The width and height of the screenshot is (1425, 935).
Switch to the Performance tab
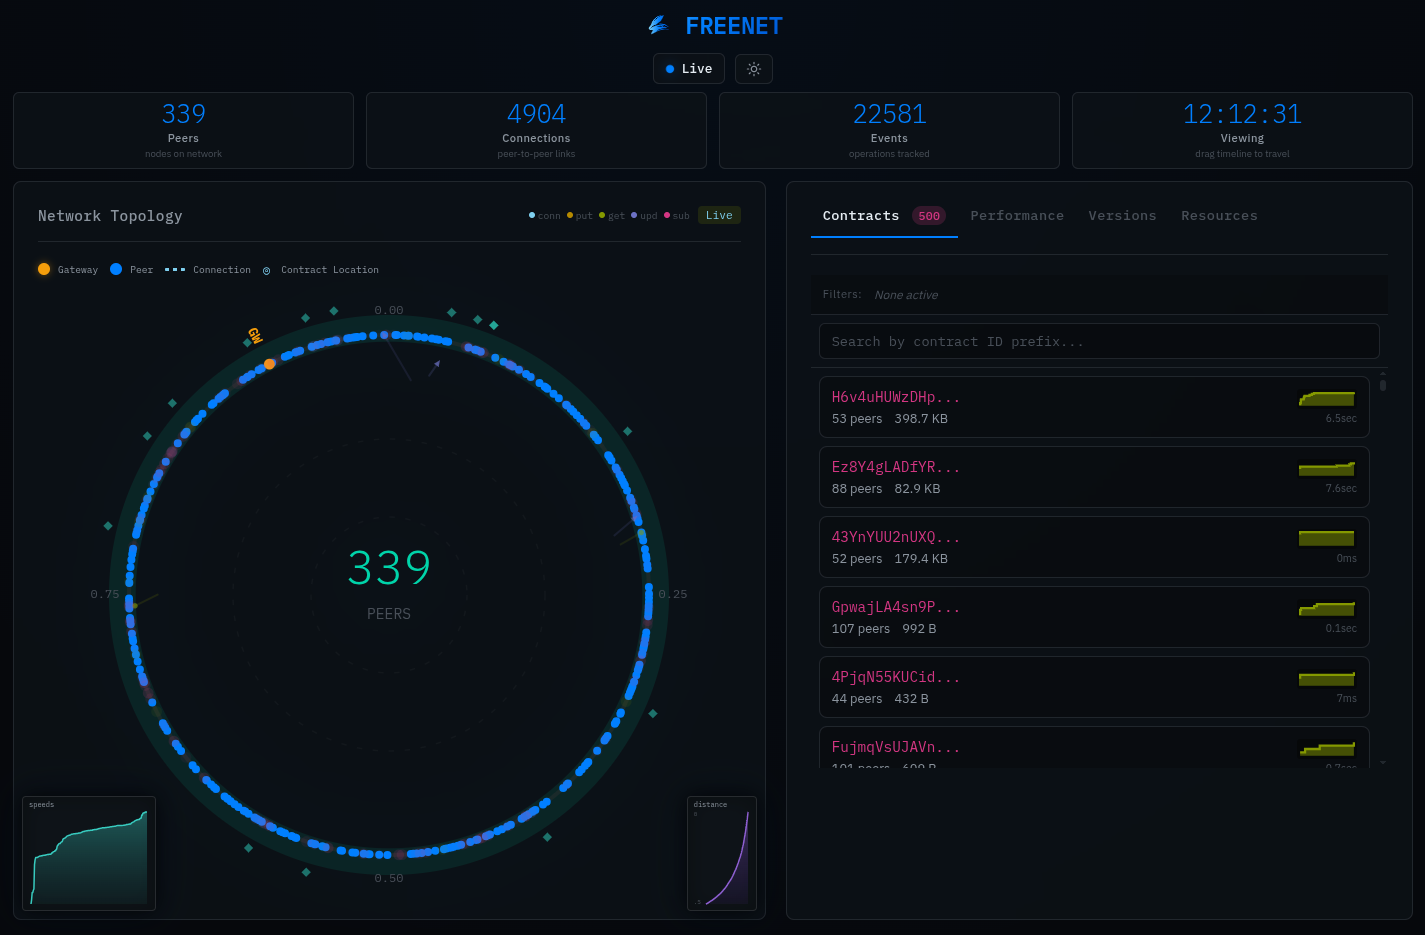click(x=1017, y=216)
